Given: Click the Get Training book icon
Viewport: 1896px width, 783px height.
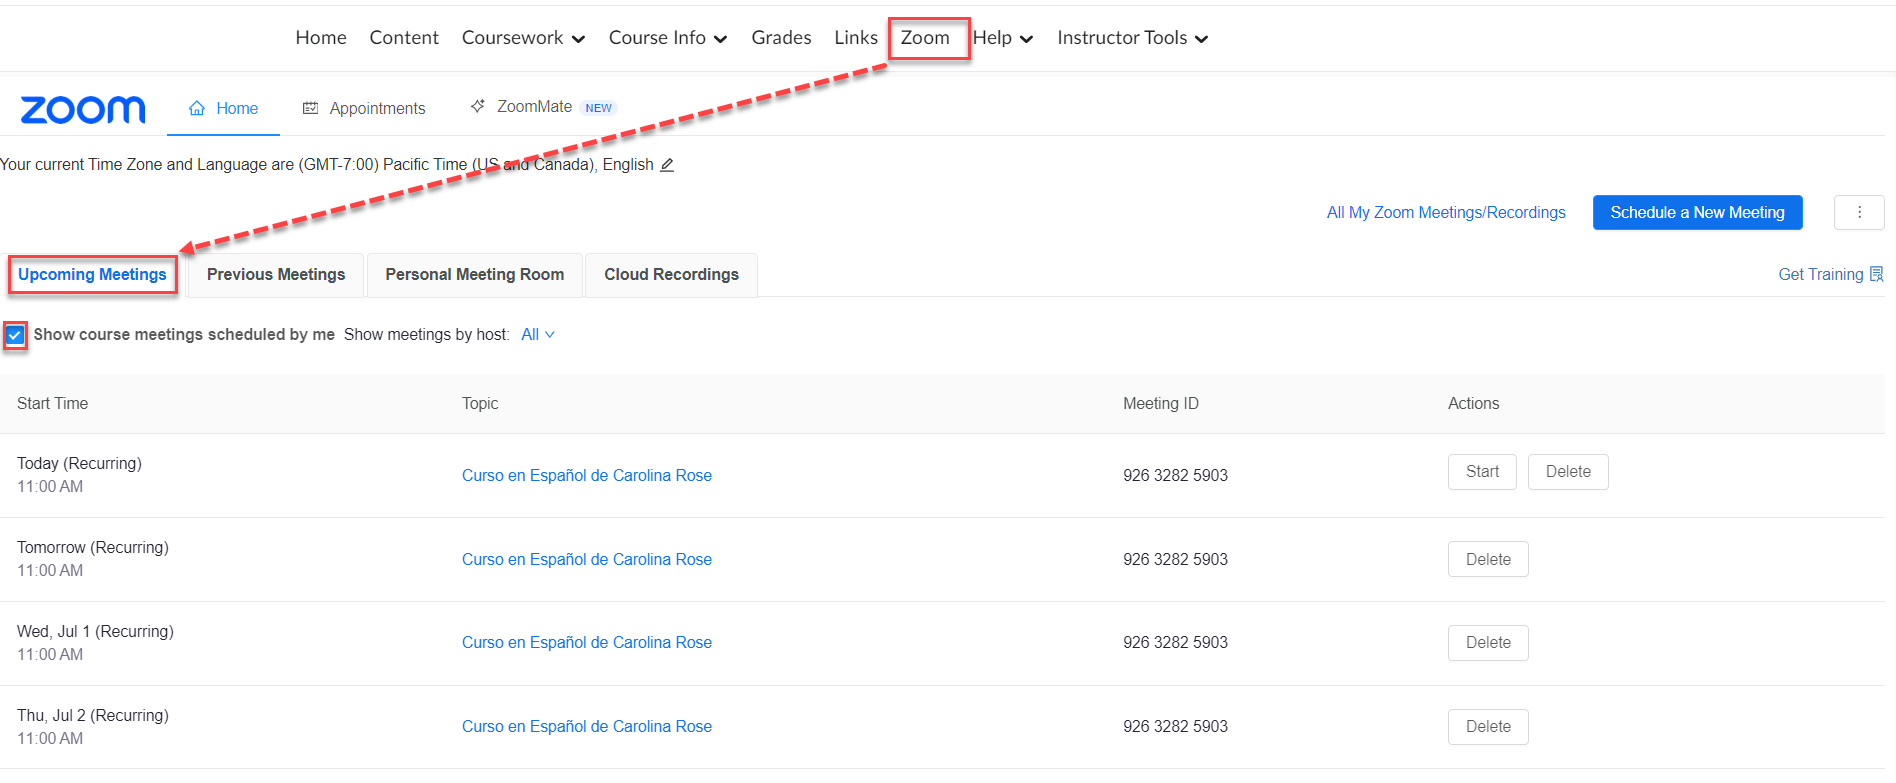Looking at the screenshot, I should [1876, 274].
